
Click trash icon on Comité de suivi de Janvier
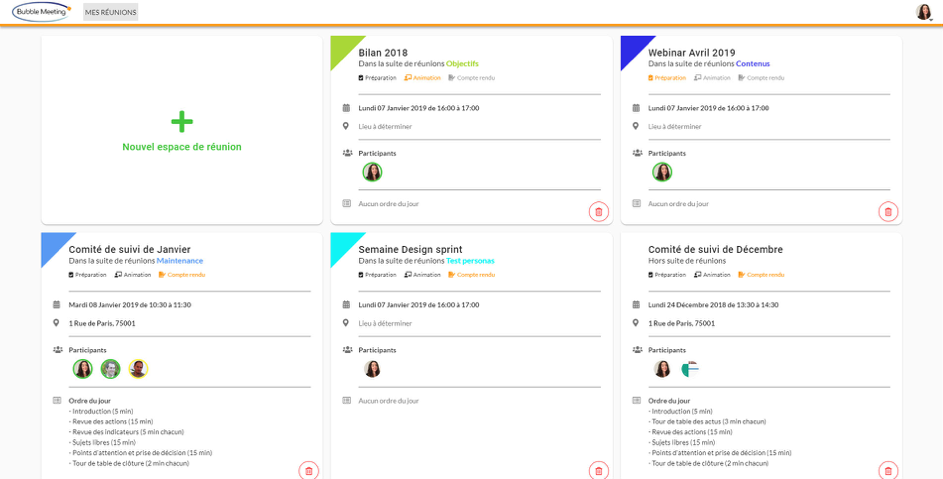pos(308,470)
